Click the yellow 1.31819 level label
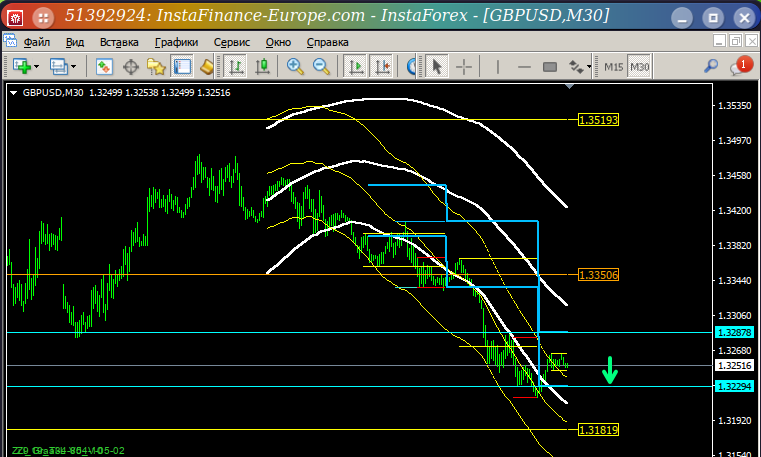This screenshot has width=761, height=457. (x=598, y=429)
